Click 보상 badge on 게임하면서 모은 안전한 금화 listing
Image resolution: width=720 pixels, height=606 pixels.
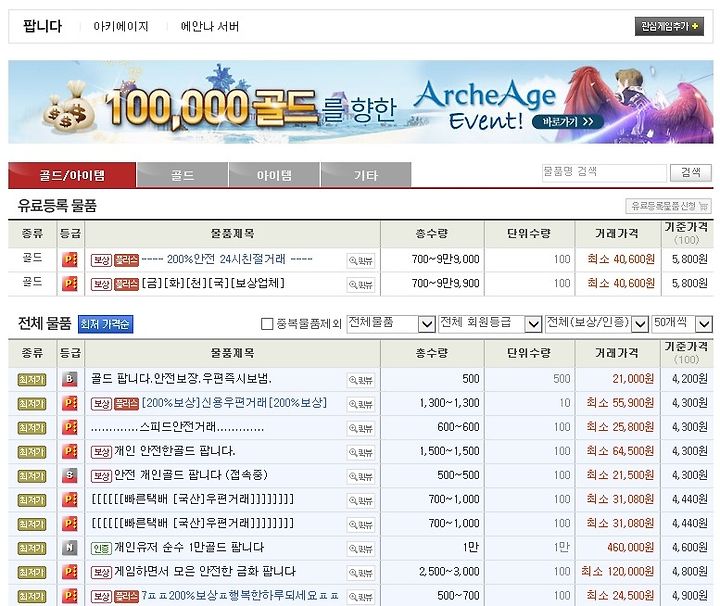click(x=101, y=572)
